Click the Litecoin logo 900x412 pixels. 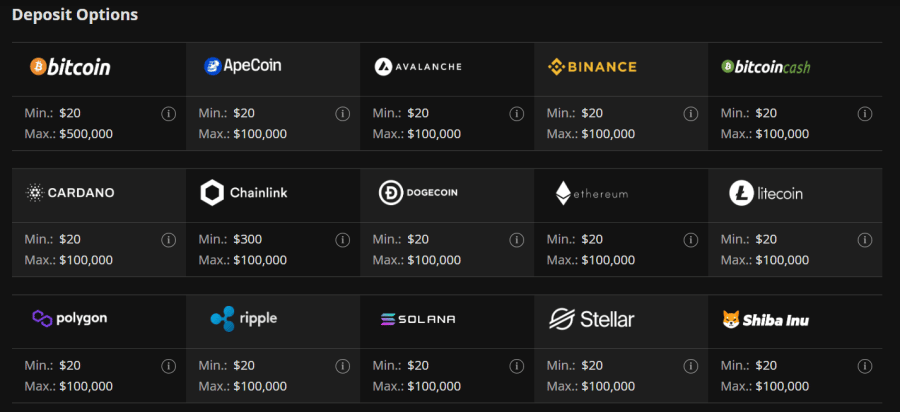pos(766,193)
